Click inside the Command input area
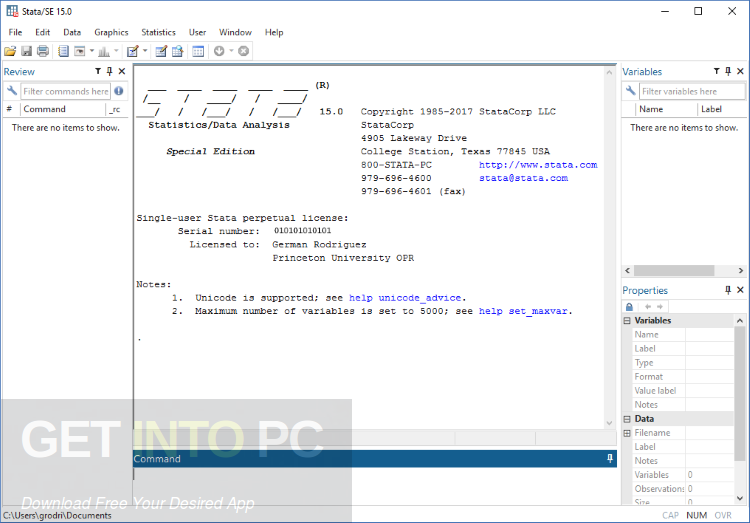Screen dimensions: 750x523 (375, 485)
